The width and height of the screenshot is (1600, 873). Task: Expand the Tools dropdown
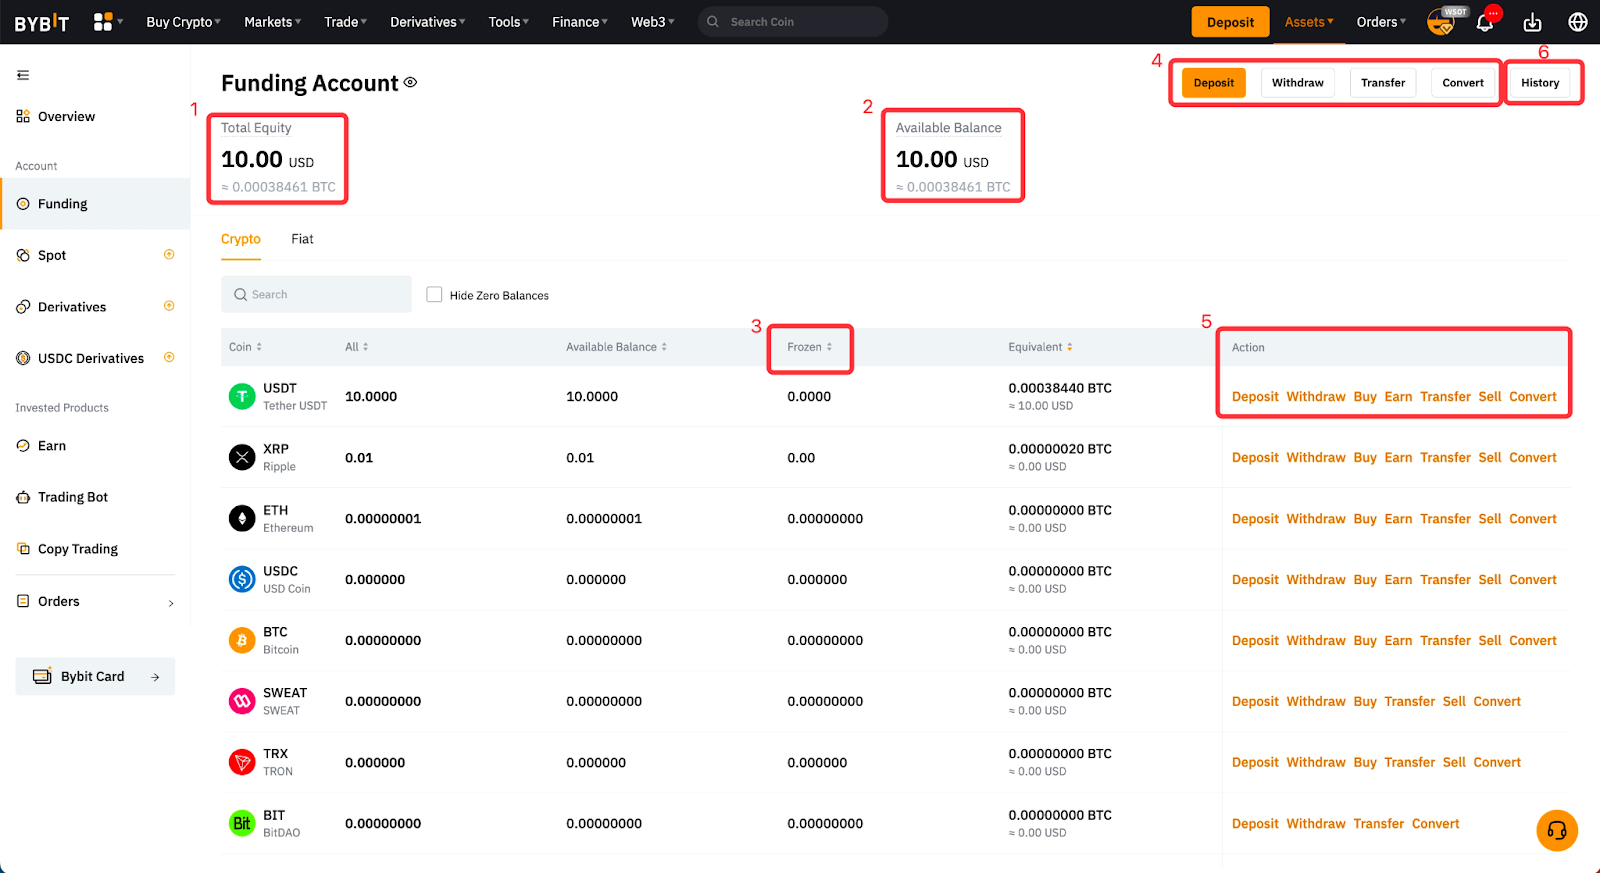coord(508,22)
